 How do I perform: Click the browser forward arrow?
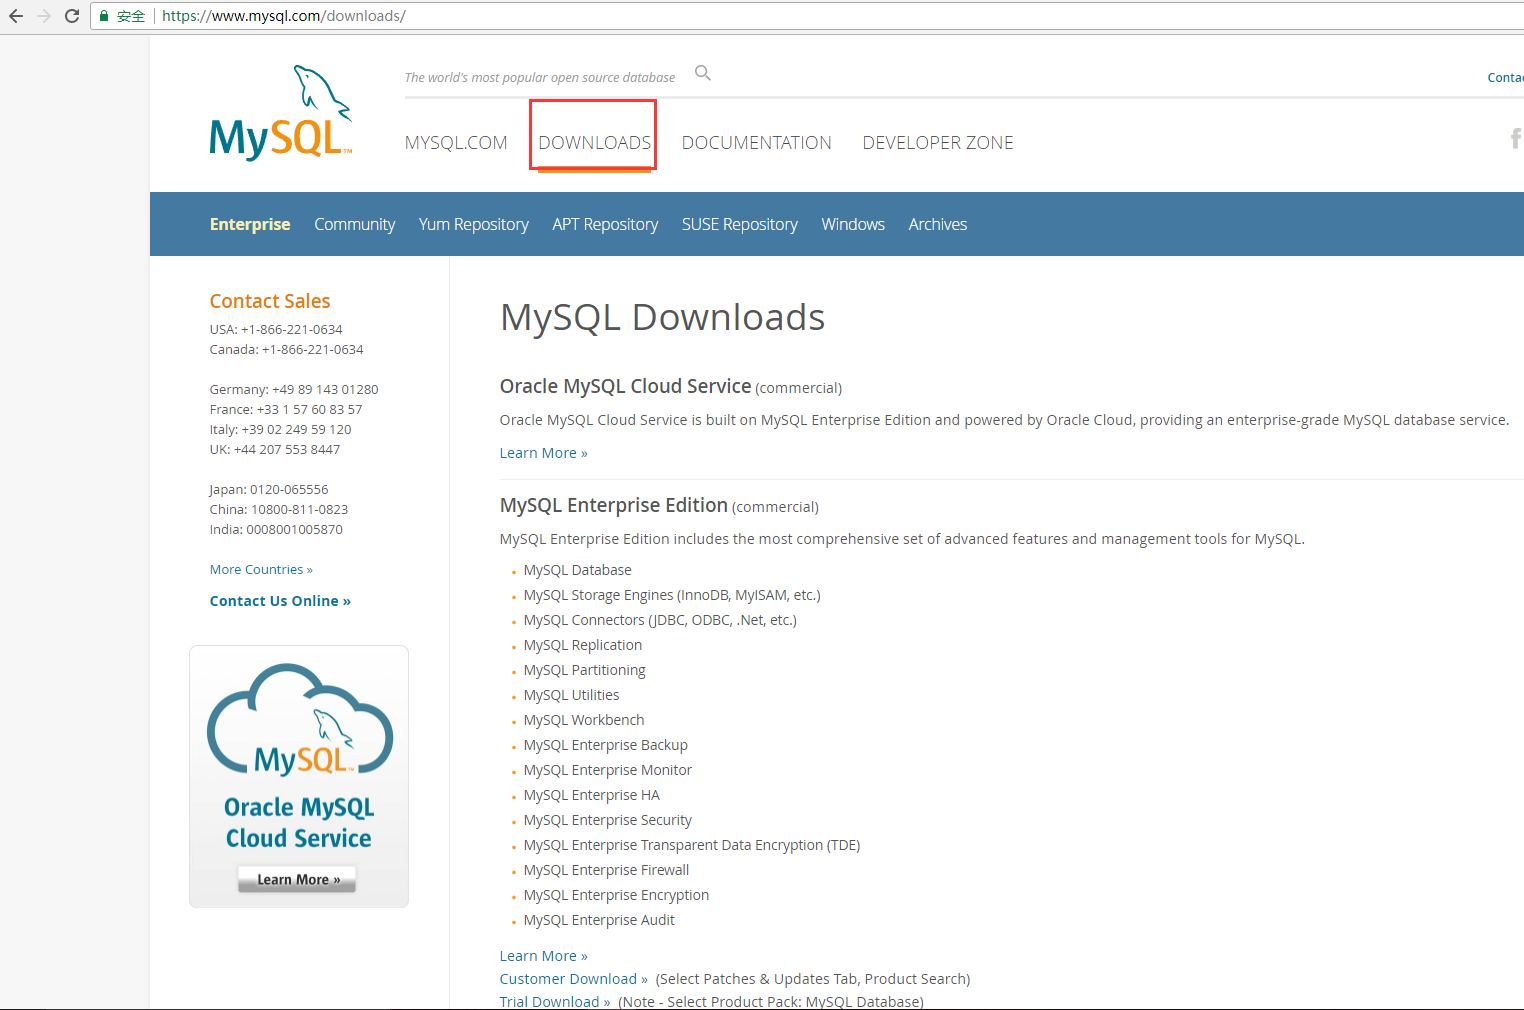tap(44, 16)
